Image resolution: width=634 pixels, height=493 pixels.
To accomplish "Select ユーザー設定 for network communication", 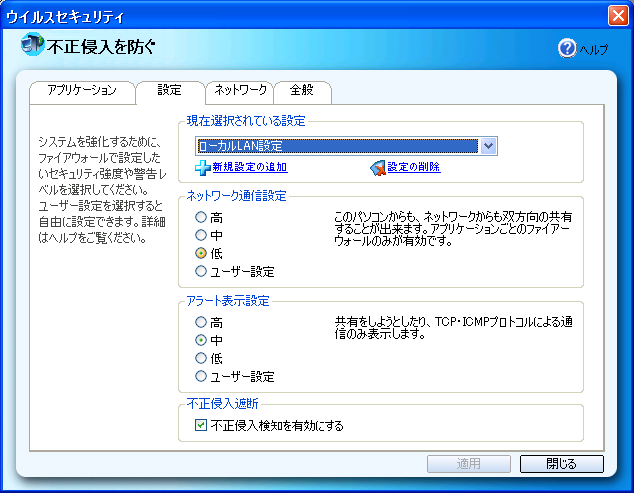I will [202, 271].
